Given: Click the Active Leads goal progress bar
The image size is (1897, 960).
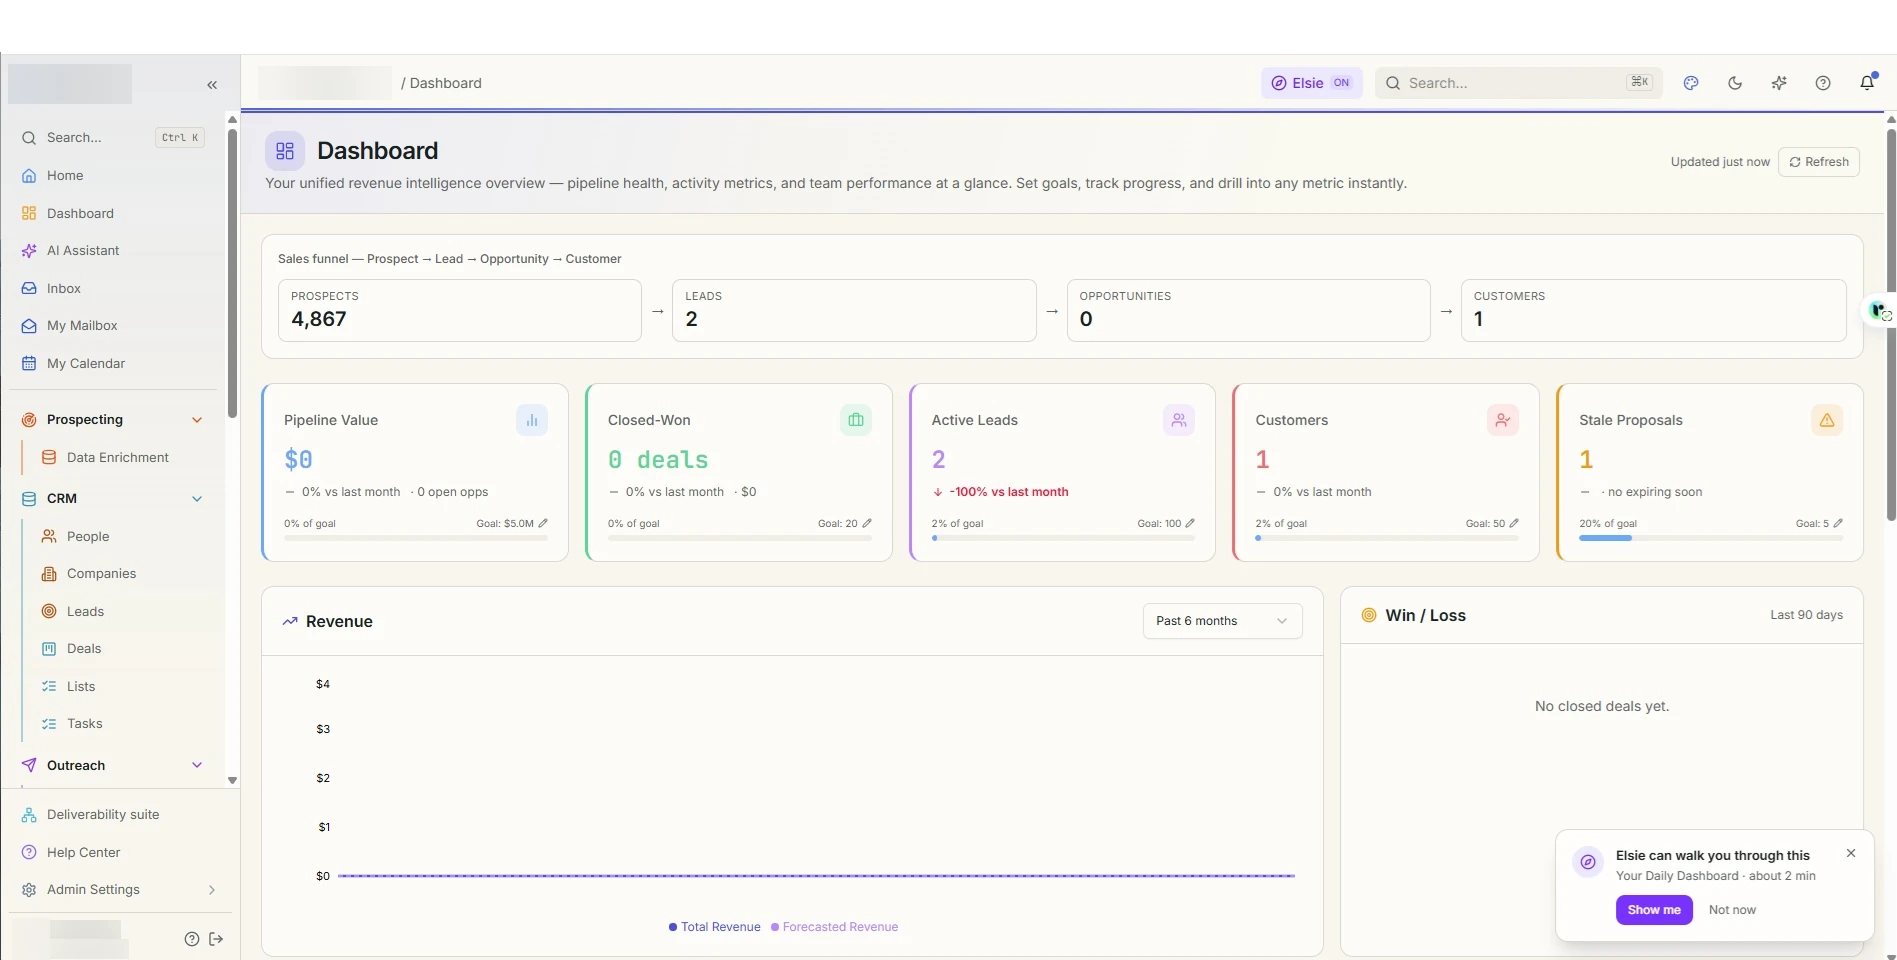Looking at the screenshot, I should (1063, 538).
